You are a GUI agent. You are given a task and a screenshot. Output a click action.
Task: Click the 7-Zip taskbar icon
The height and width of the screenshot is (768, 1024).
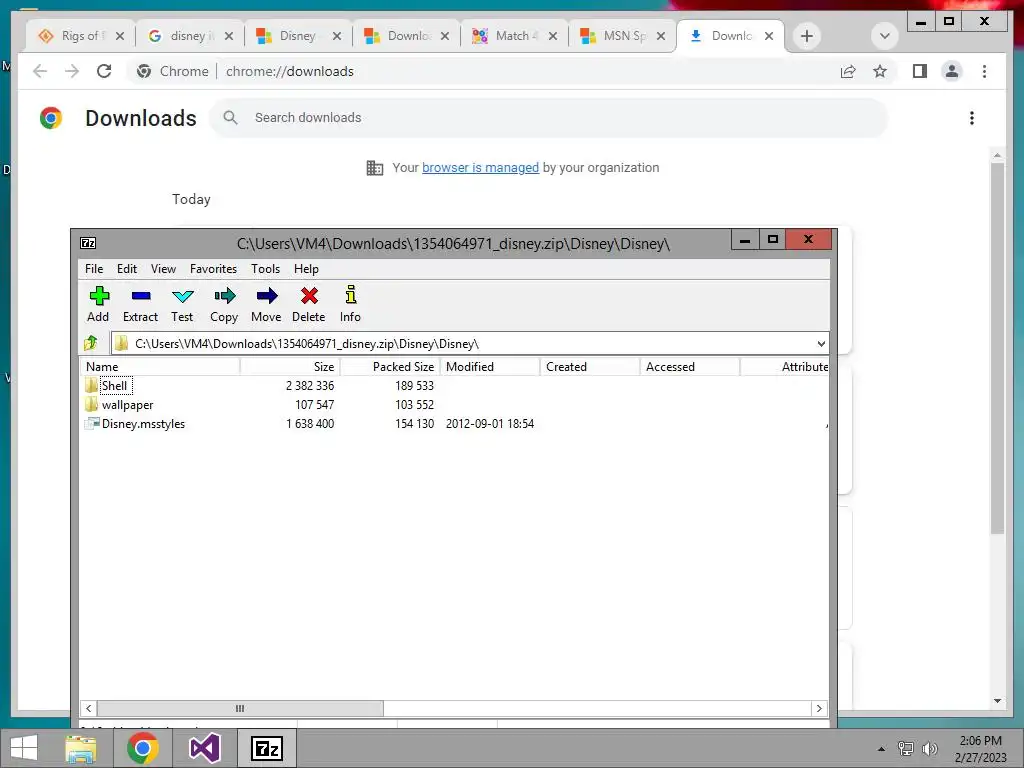pos(266,748)
